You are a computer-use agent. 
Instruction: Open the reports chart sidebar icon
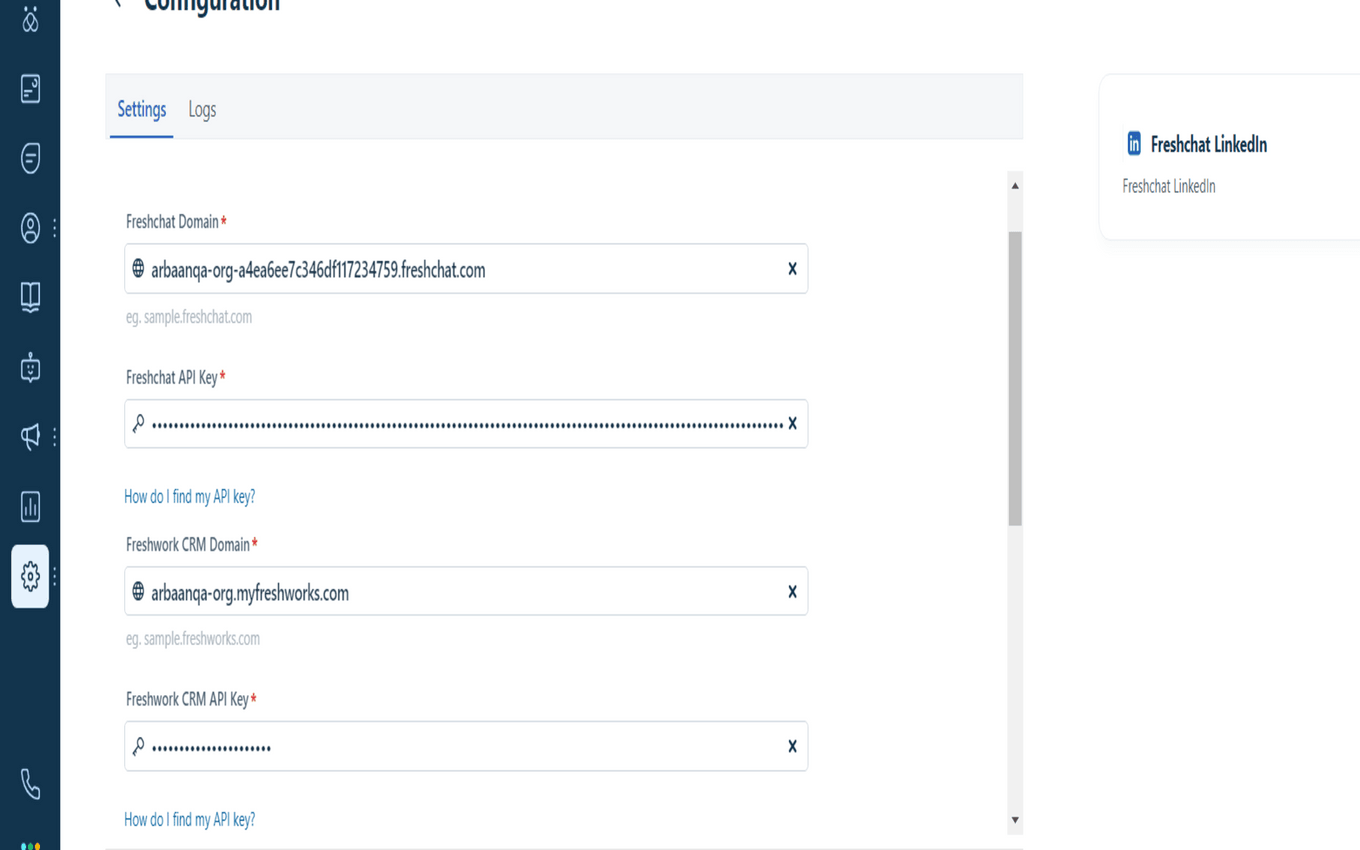30,506
